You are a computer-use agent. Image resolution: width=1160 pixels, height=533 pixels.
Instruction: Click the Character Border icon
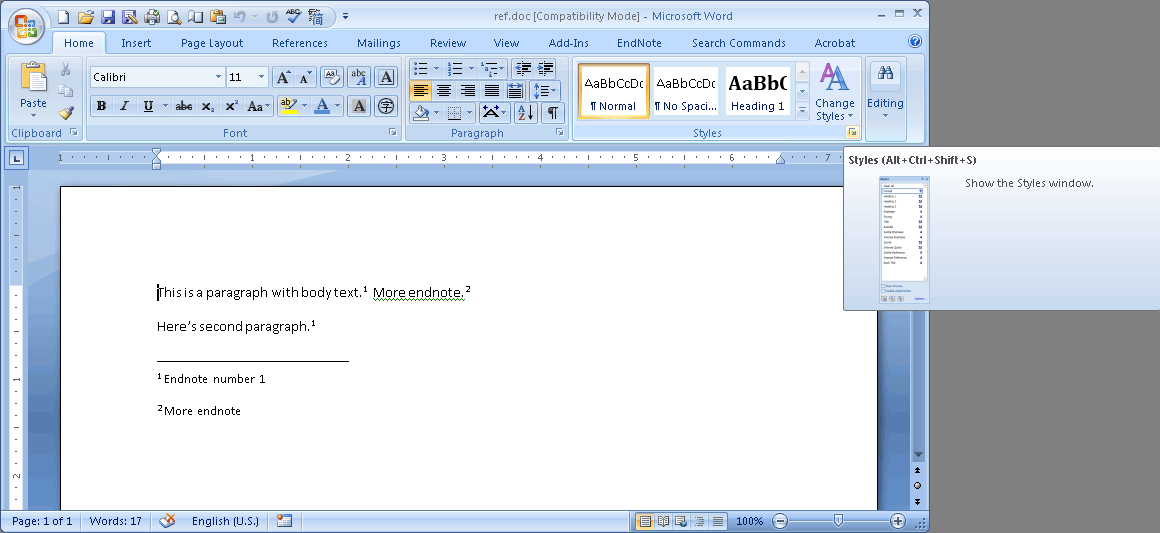(385, 77)
